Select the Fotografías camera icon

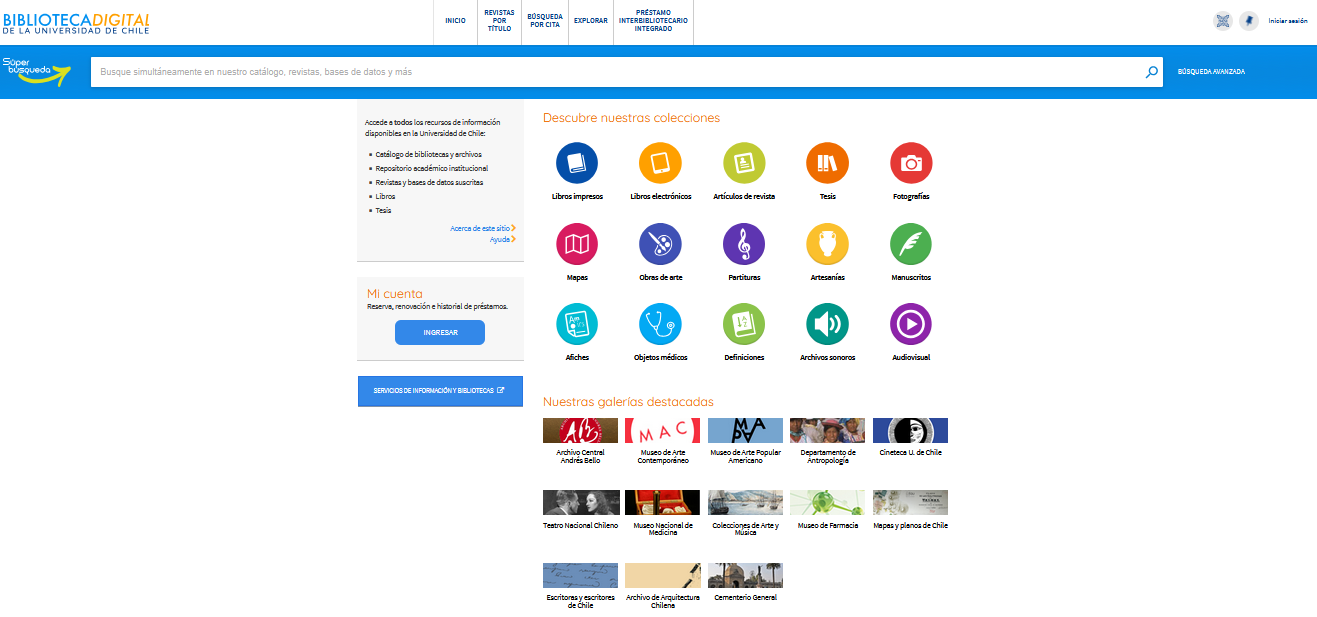(911, 163)
